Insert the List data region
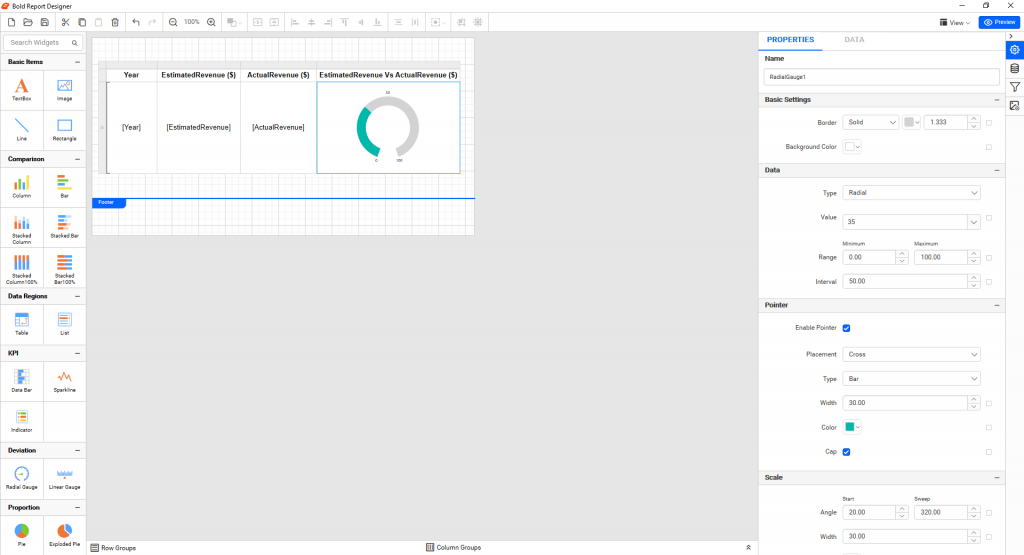Viewport: 1024px width, 555px height. pos(64,324)
